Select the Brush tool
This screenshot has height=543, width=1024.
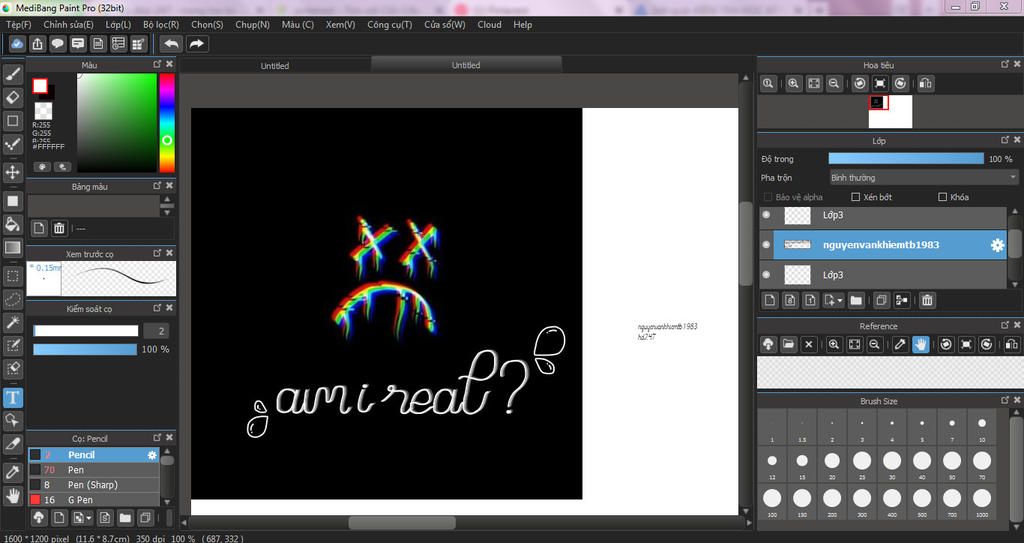12,74
